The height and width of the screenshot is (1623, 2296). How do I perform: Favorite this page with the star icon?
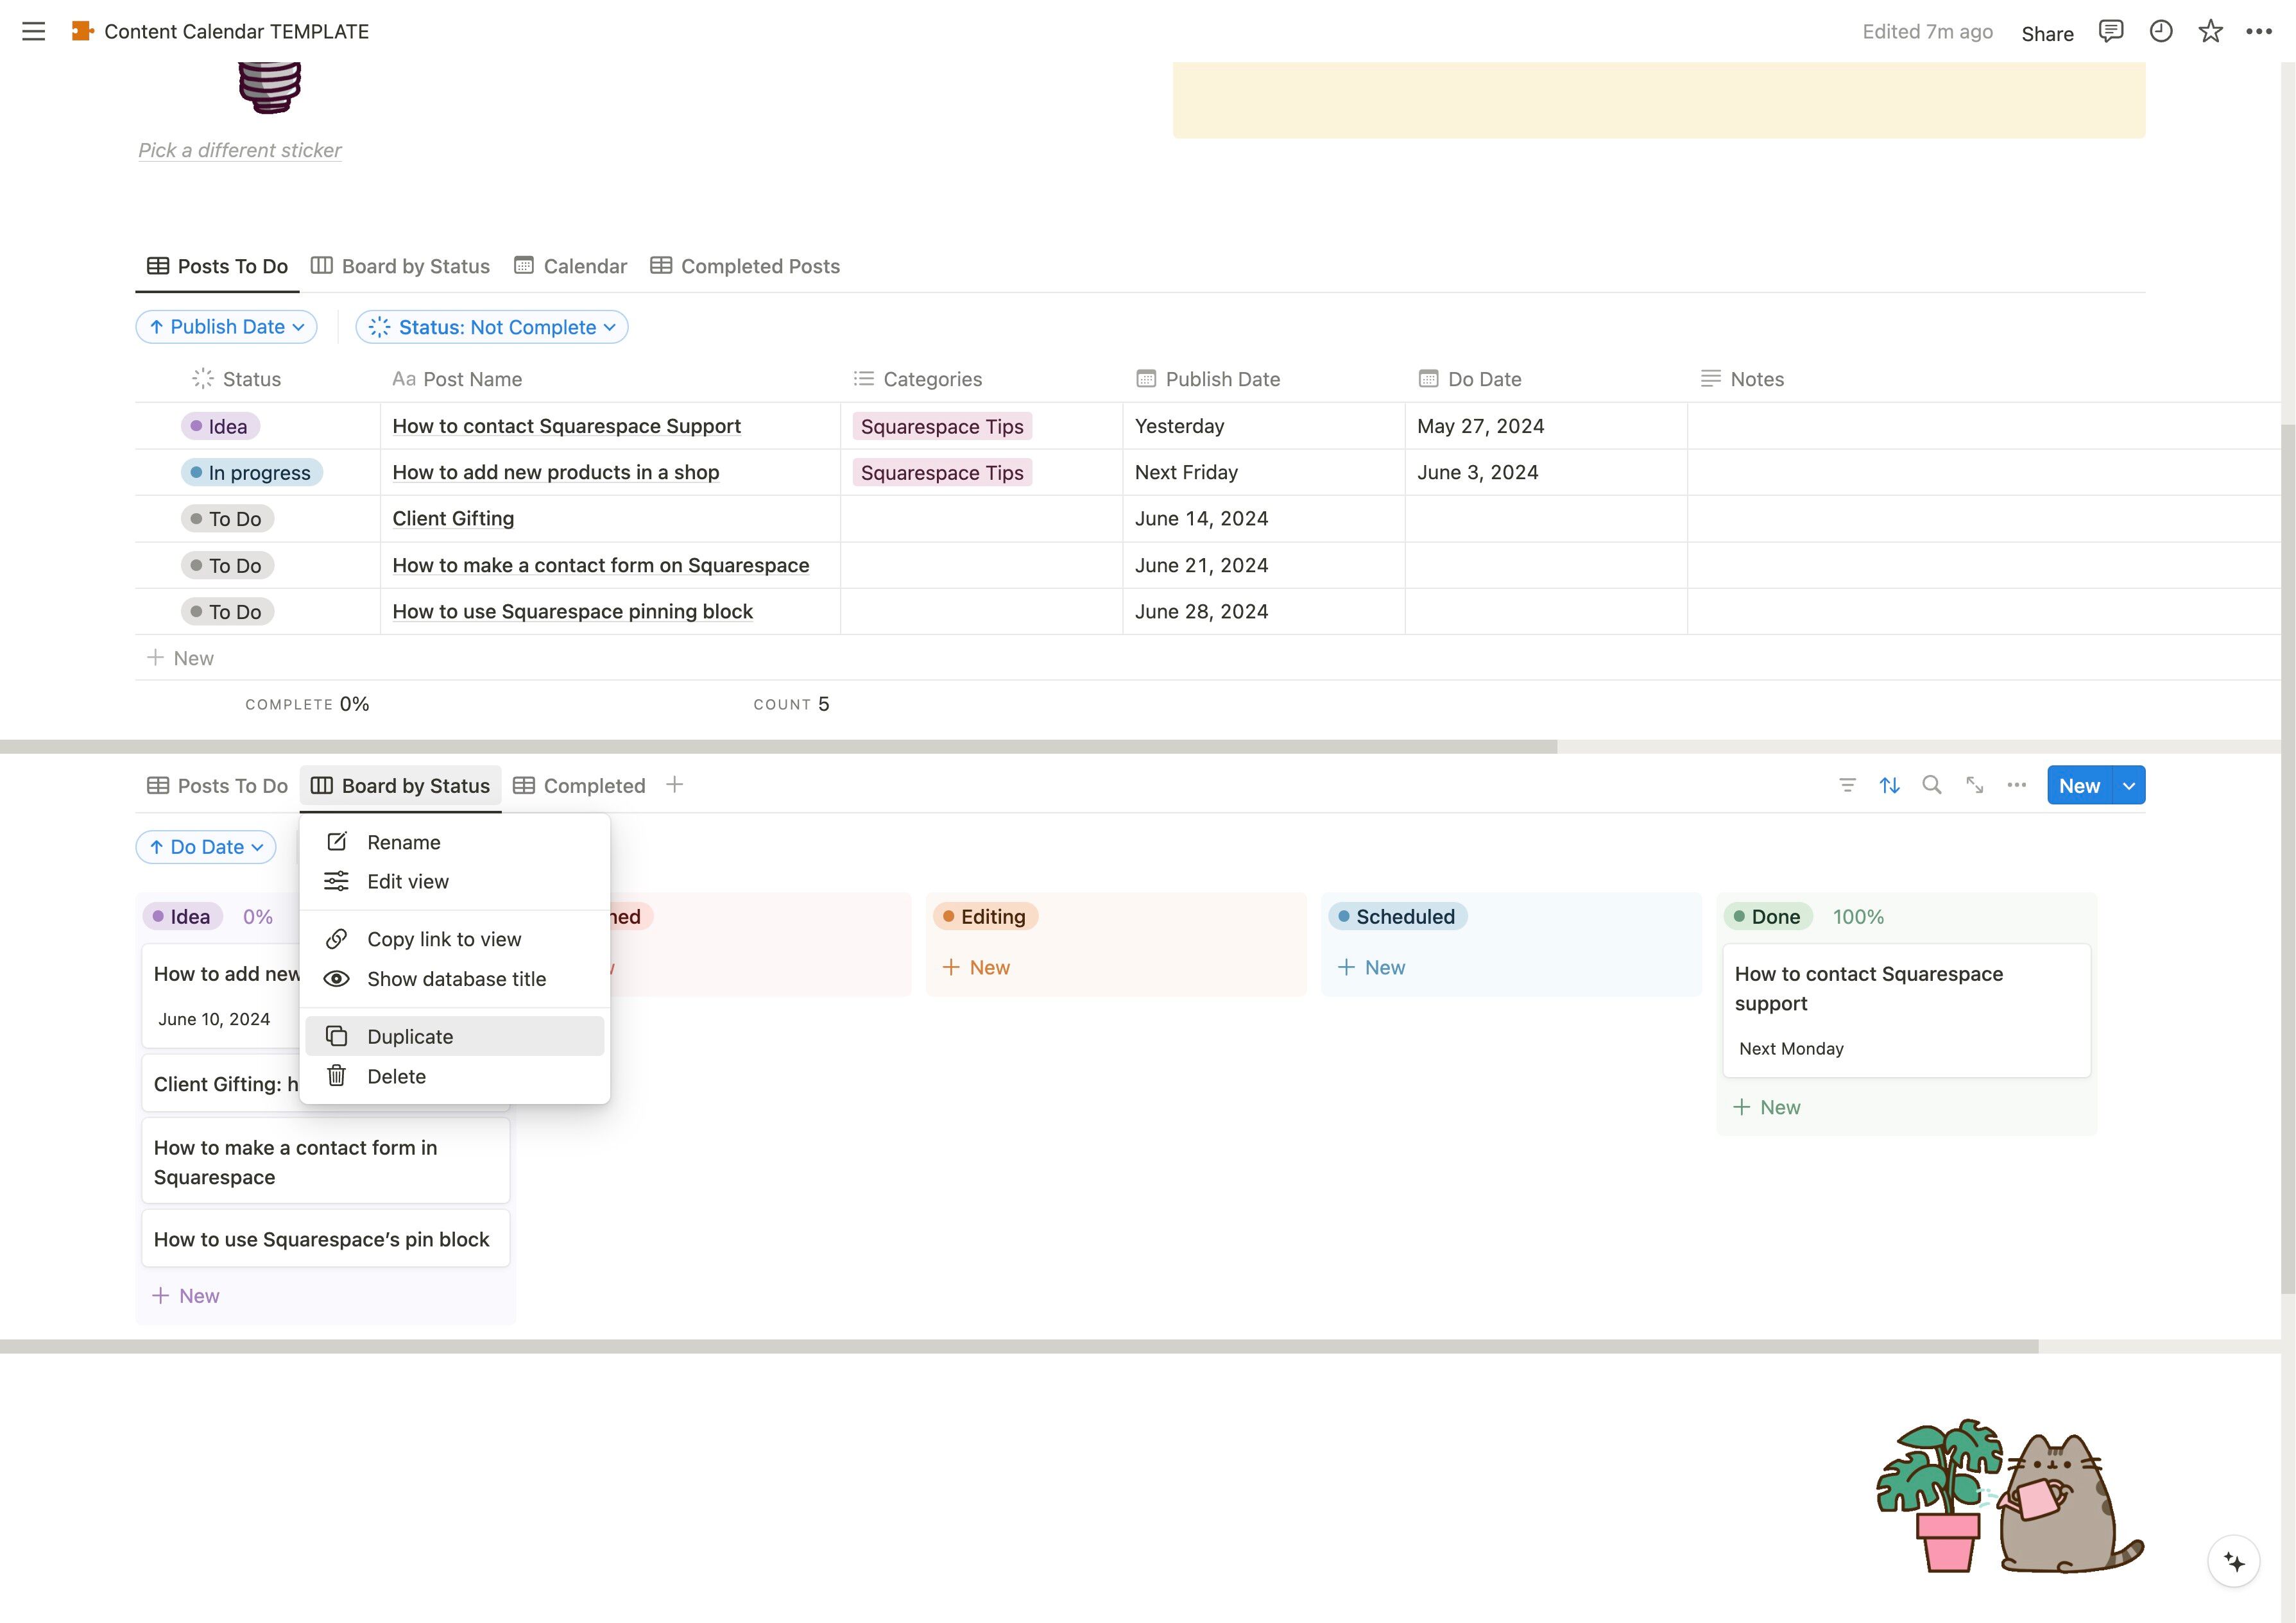point(2210,31)
